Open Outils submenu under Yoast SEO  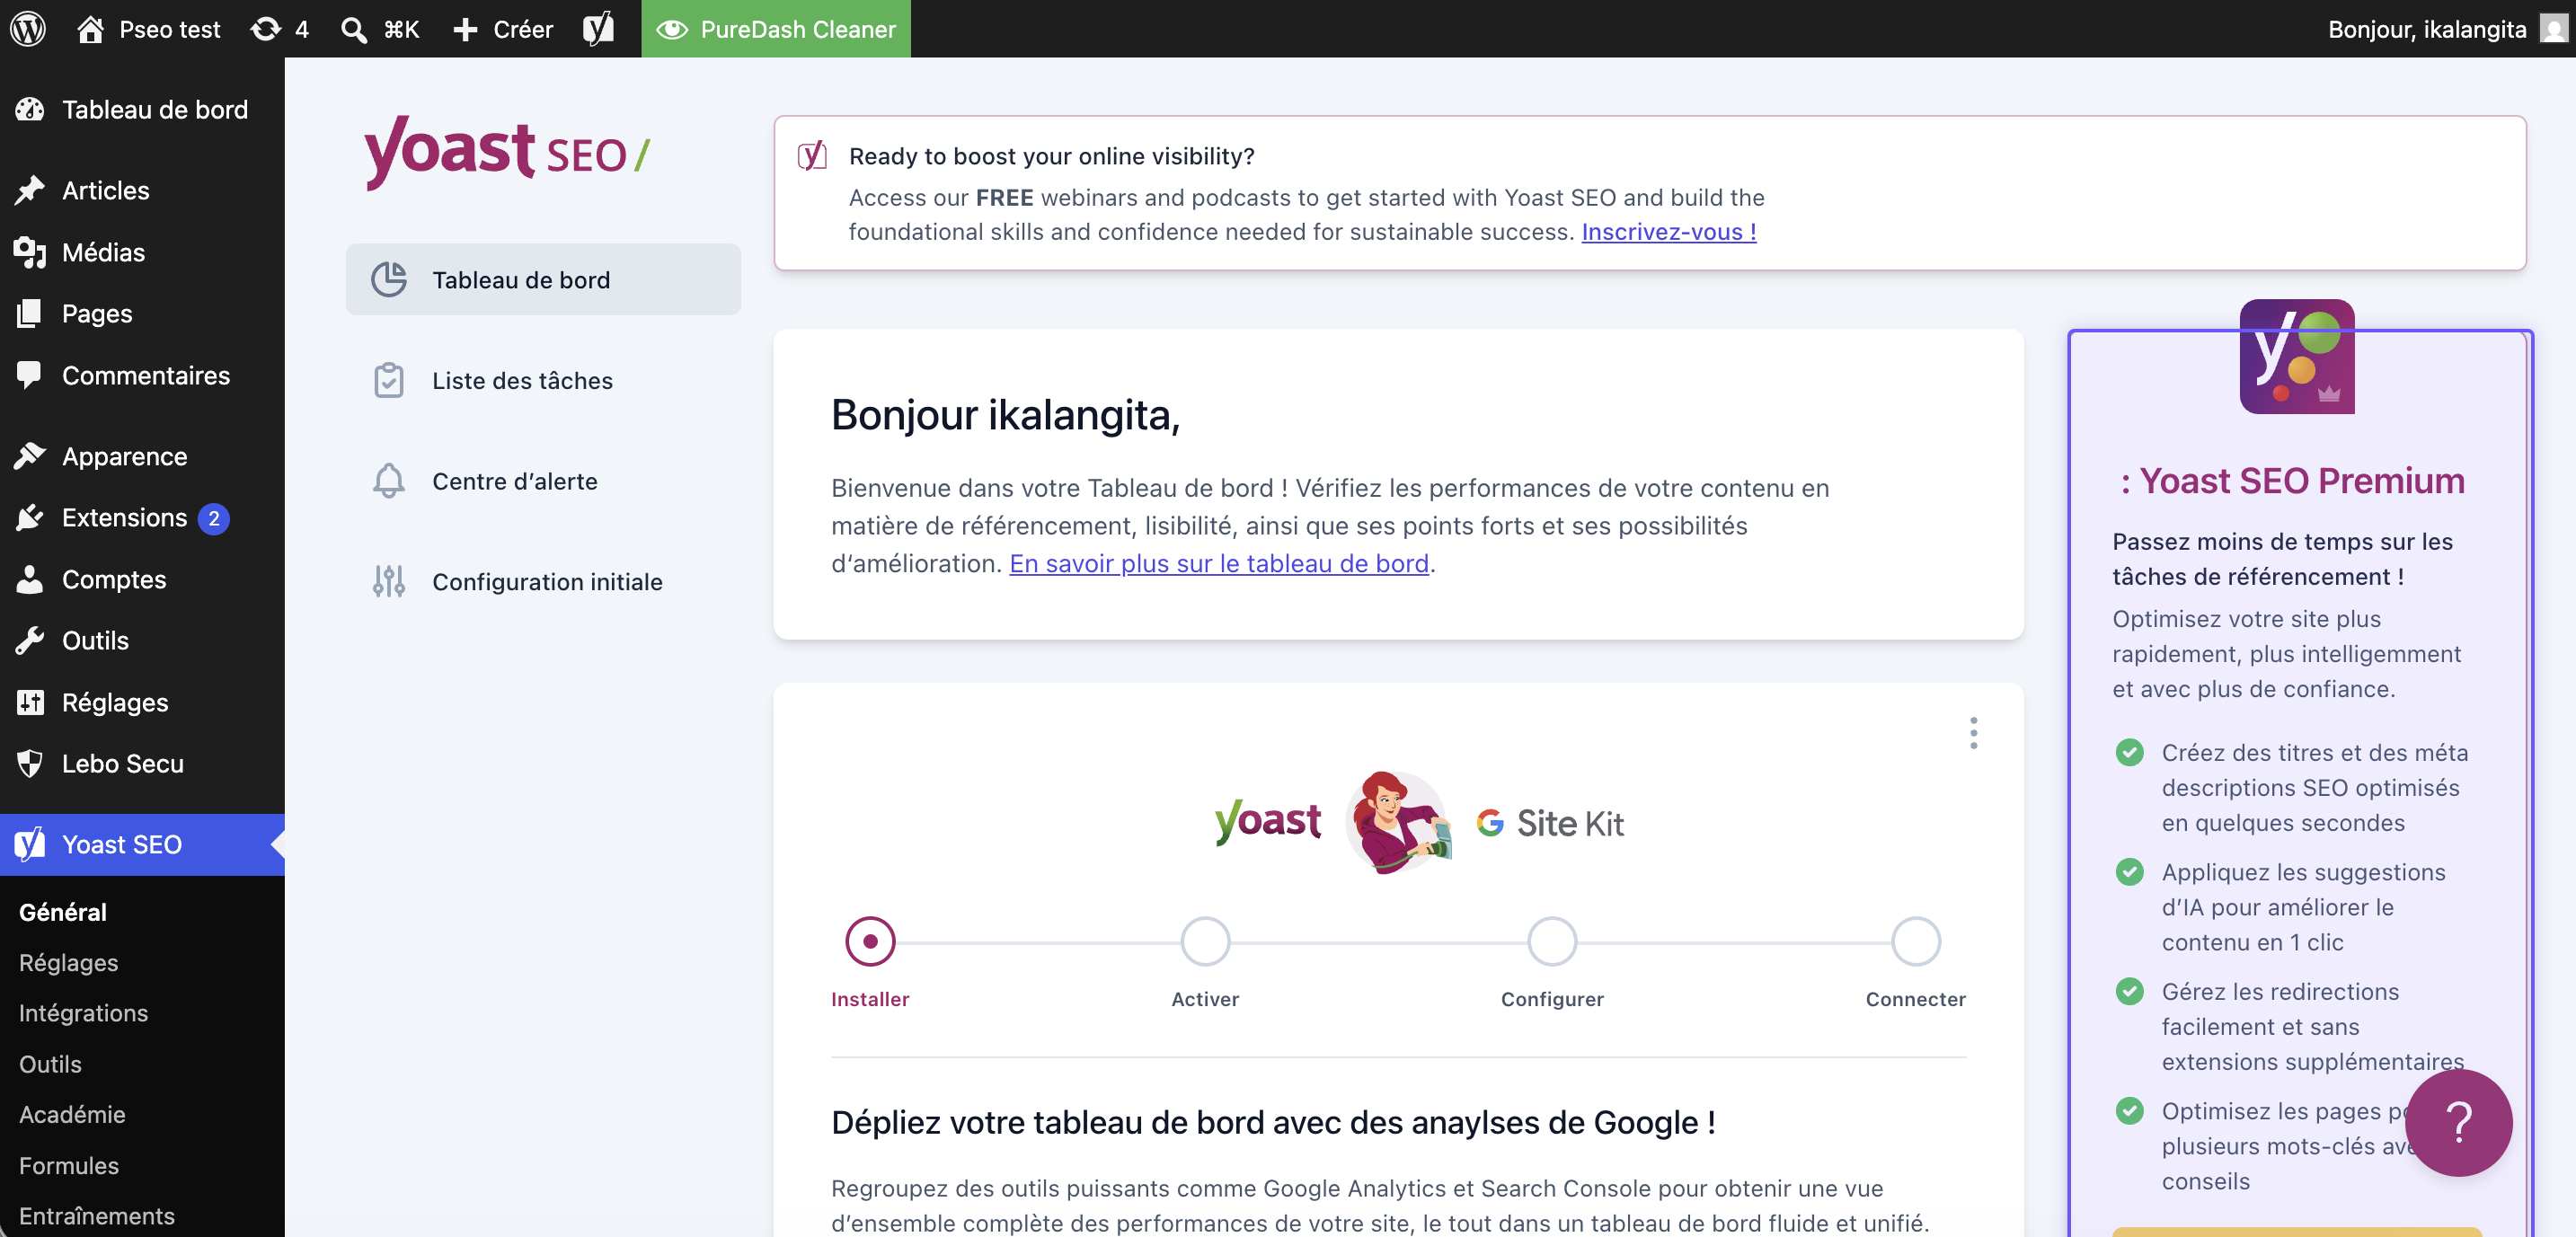pyautogui.click(x=50, y=1064)
